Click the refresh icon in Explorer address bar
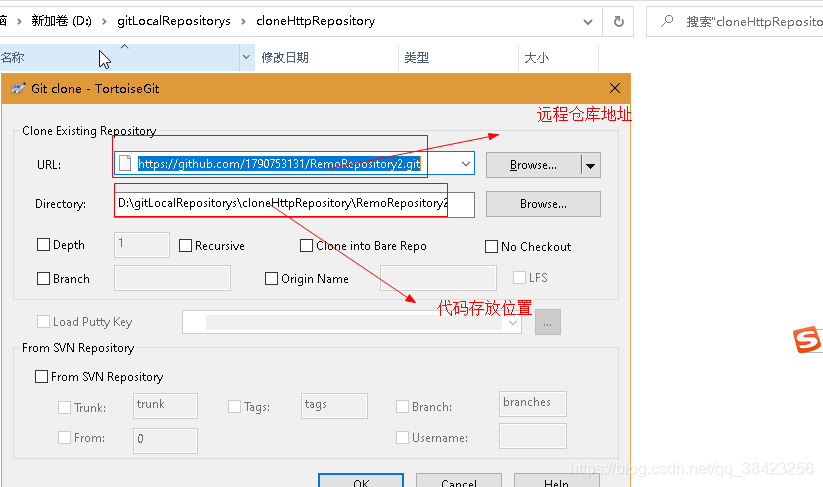Viewport: 823px width, 487px height. pos(619,22)
